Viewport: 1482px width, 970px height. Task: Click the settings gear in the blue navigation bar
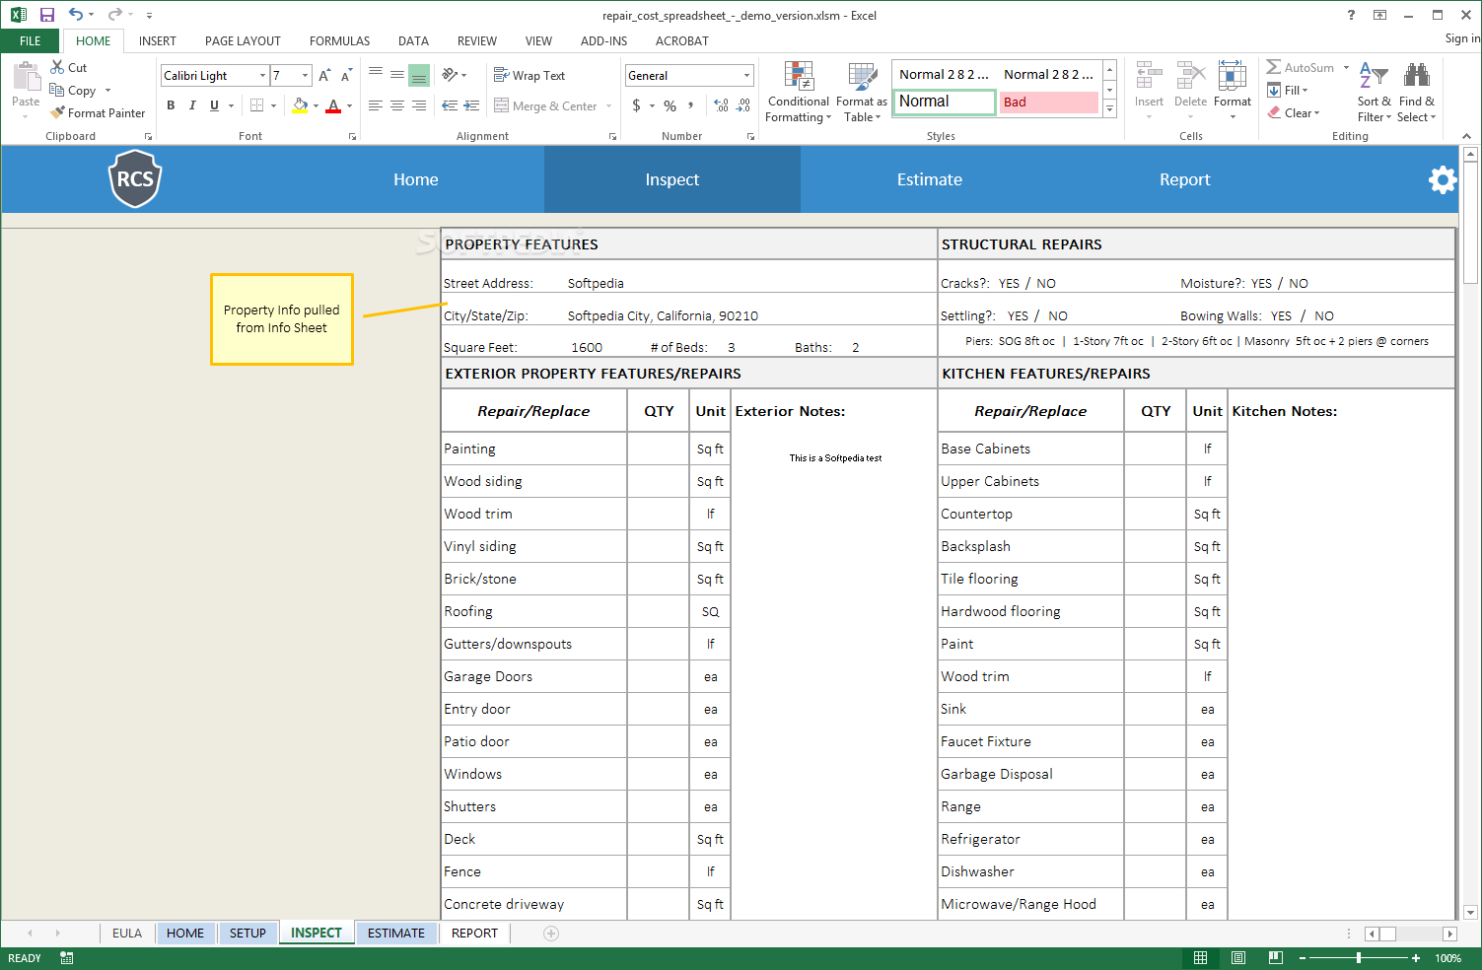pyautogui.click(x=1443, y=179)
